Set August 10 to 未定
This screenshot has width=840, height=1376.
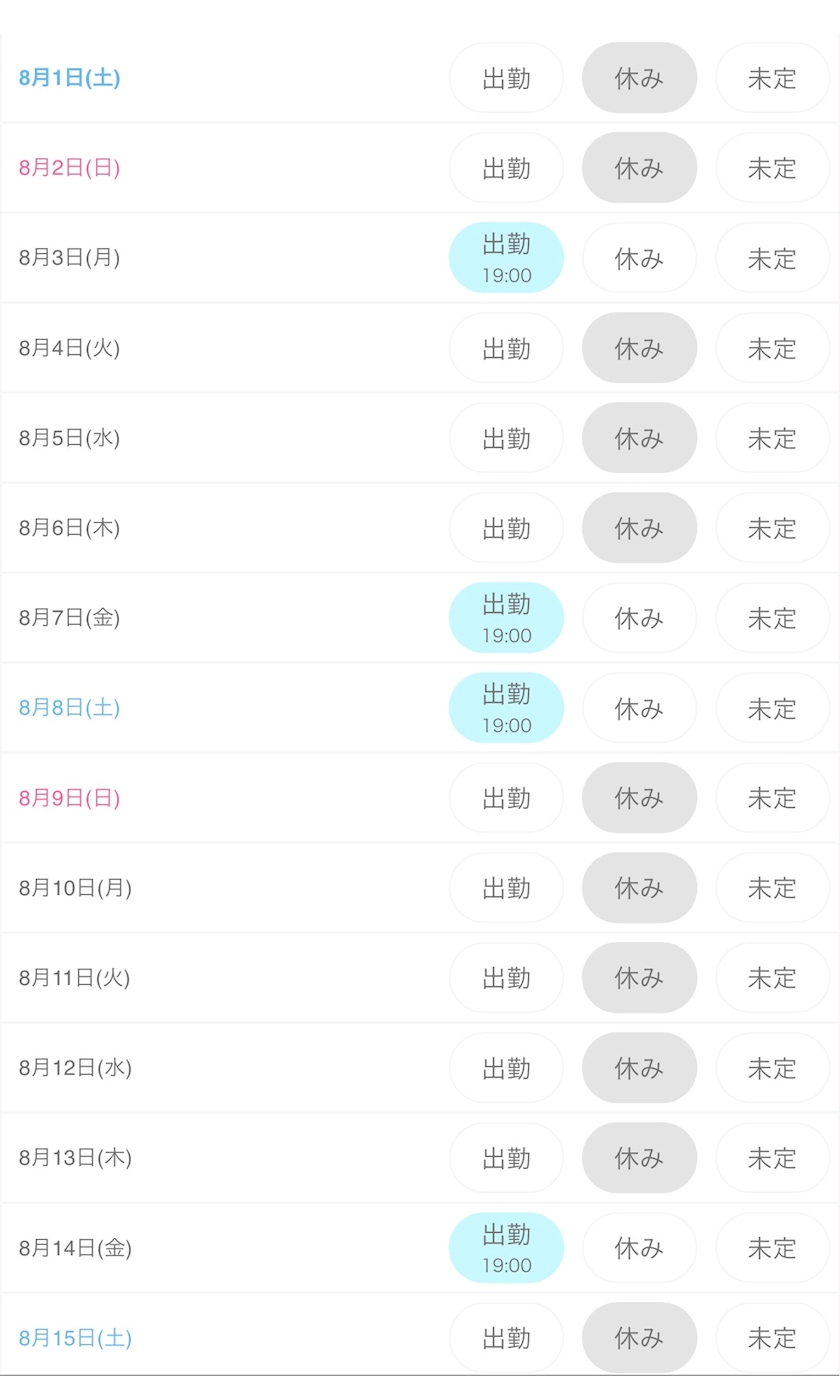772,888
